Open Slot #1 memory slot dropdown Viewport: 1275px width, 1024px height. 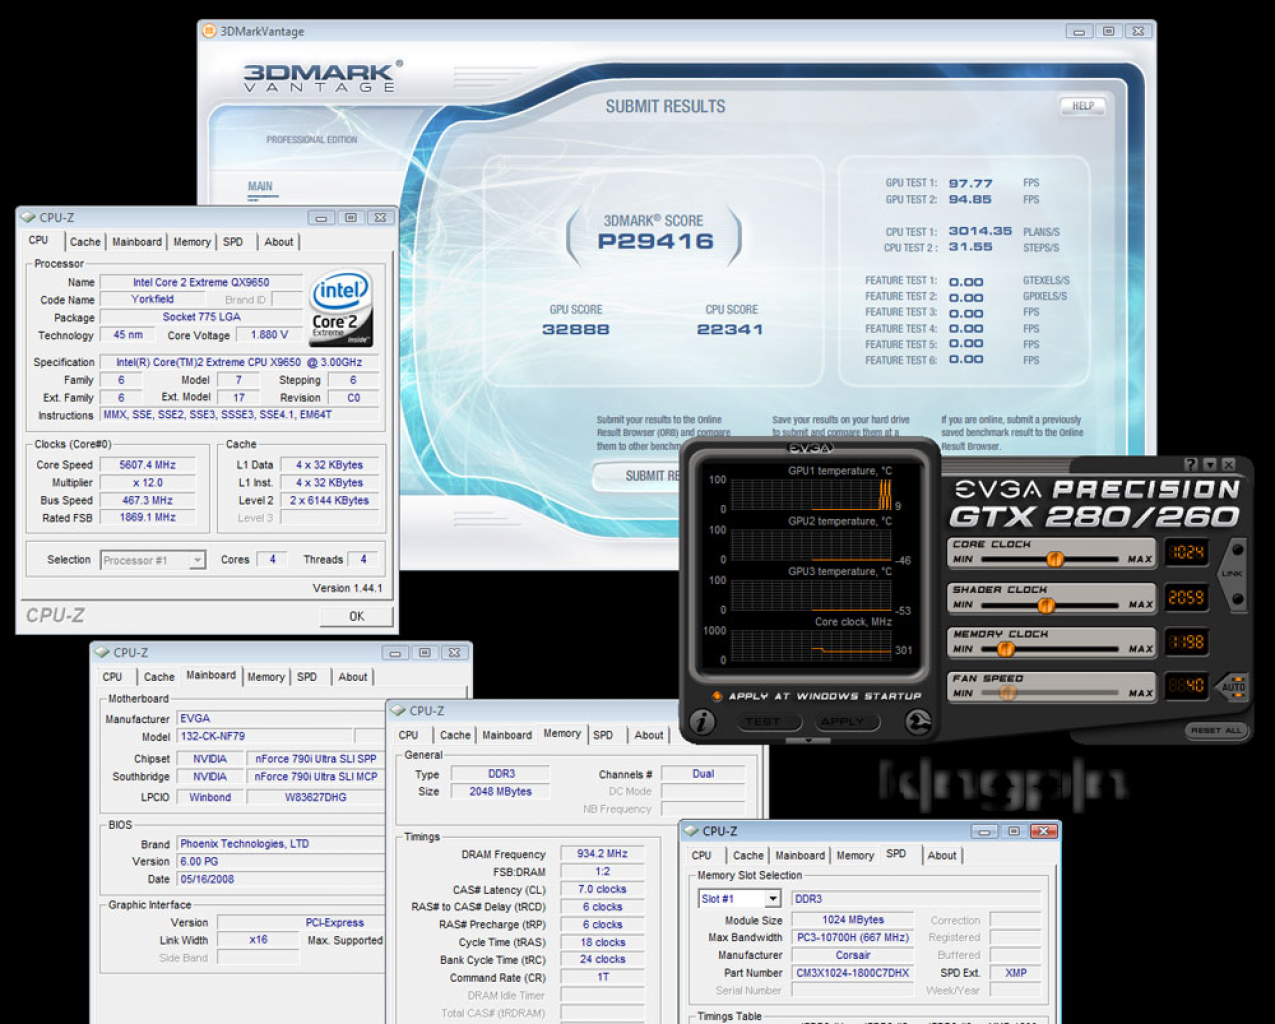click(739, 899)
